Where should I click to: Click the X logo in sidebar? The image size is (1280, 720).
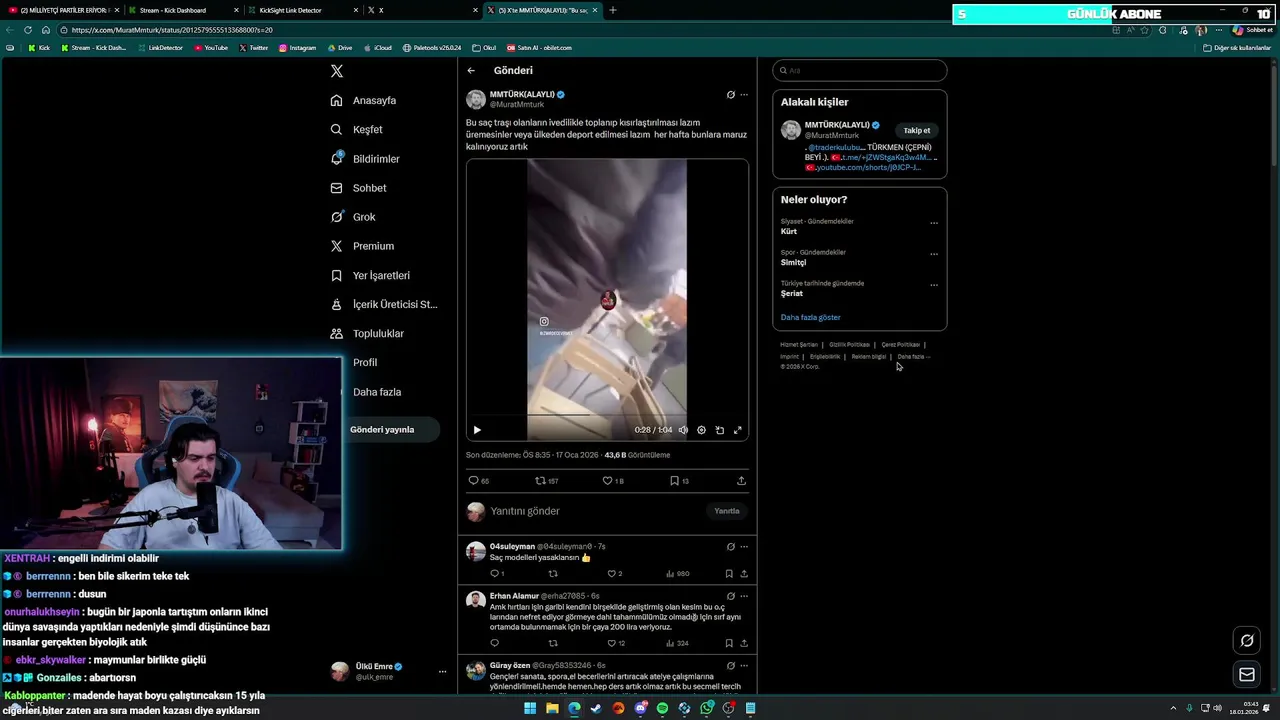click(x=337, y=71)
